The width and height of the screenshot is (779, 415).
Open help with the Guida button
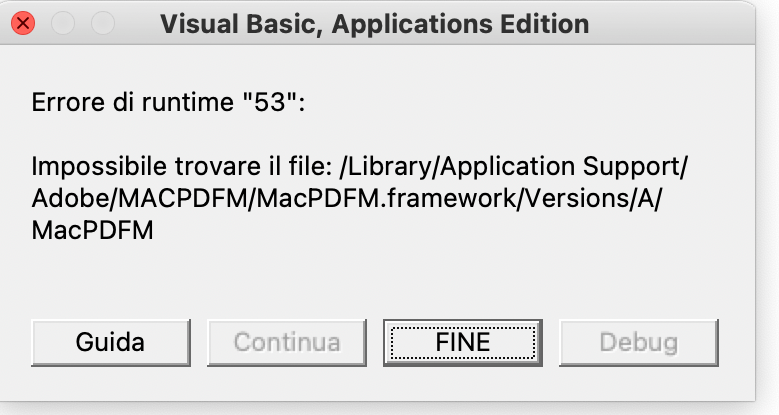pos(110,342)
